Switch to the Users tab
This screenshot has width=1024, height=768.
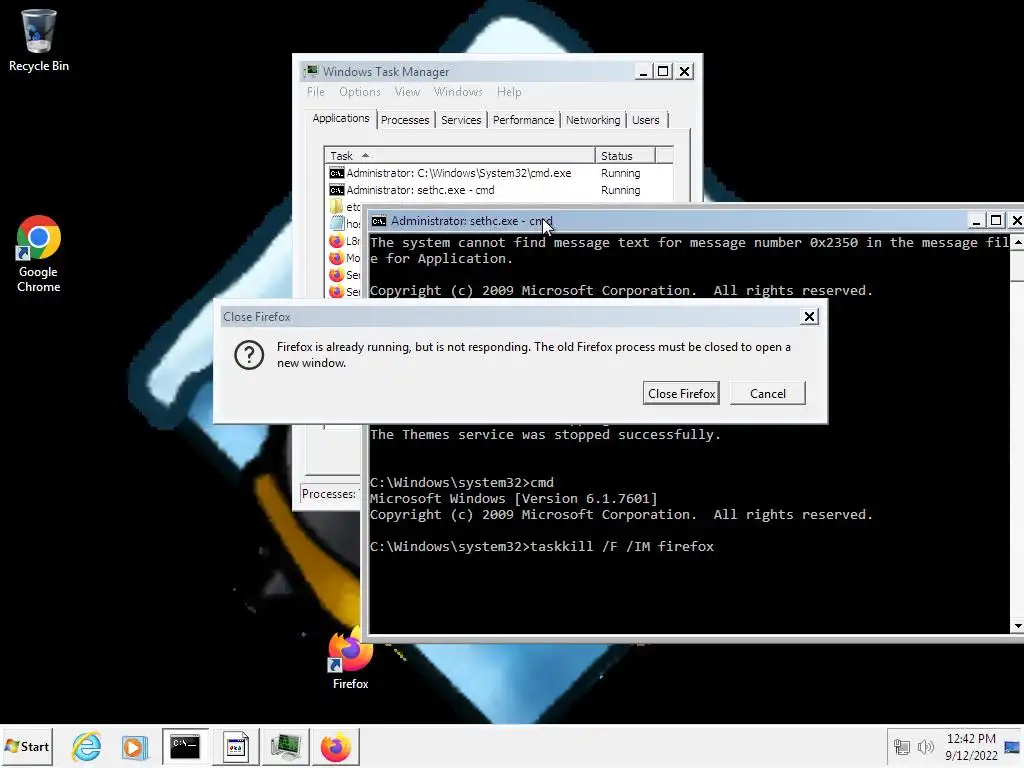click(645, 120)
